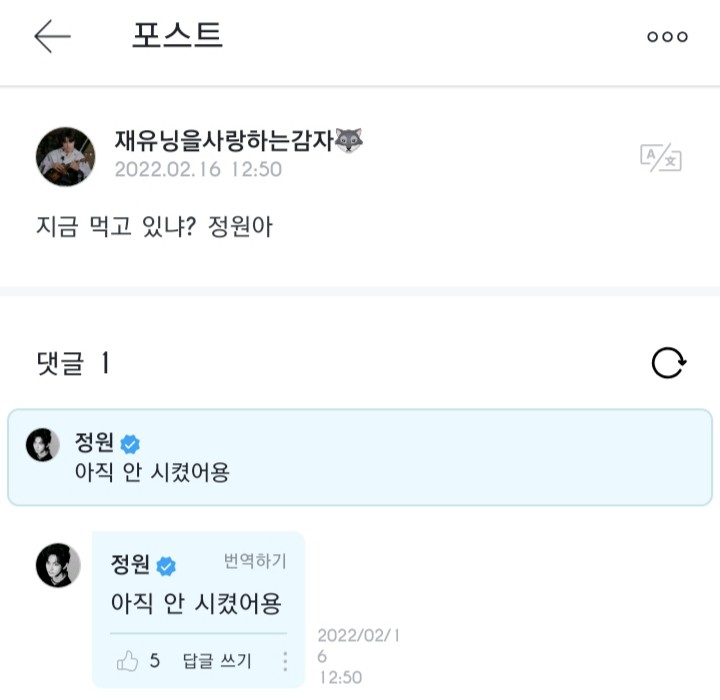Tap the back arrow icon
This screenshot has width=720, height=700.
[x=52, y=37]
